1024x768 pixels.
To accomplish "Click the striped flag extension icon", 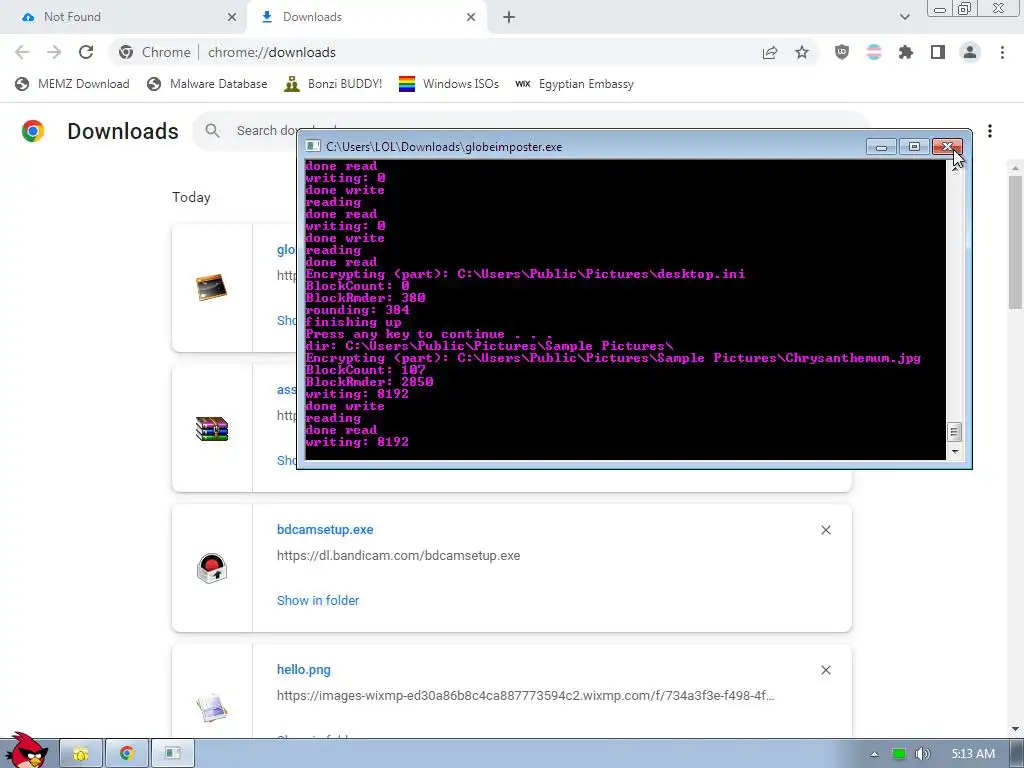I will 874,52.
